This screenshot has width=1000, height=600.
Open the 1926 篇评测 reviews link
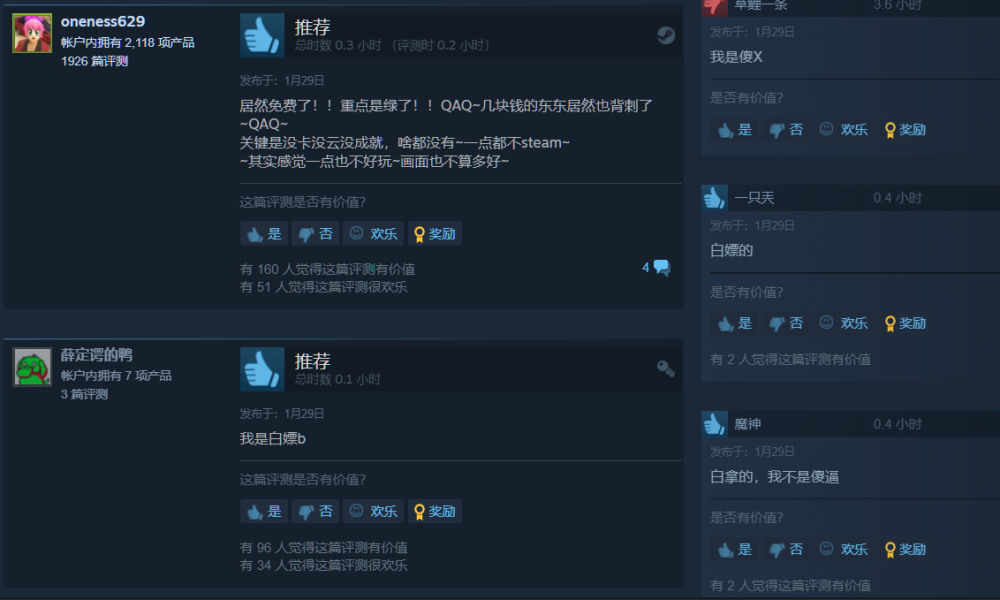click(94, 61)
